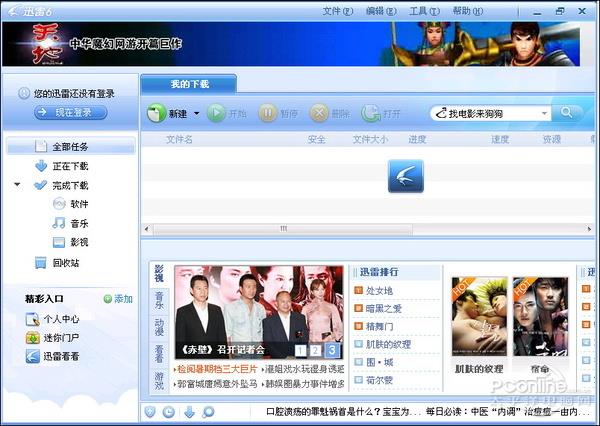Screen dimensions: 600x426
Task: Click the 宿命 movie poster
Action: coord(540,317)
